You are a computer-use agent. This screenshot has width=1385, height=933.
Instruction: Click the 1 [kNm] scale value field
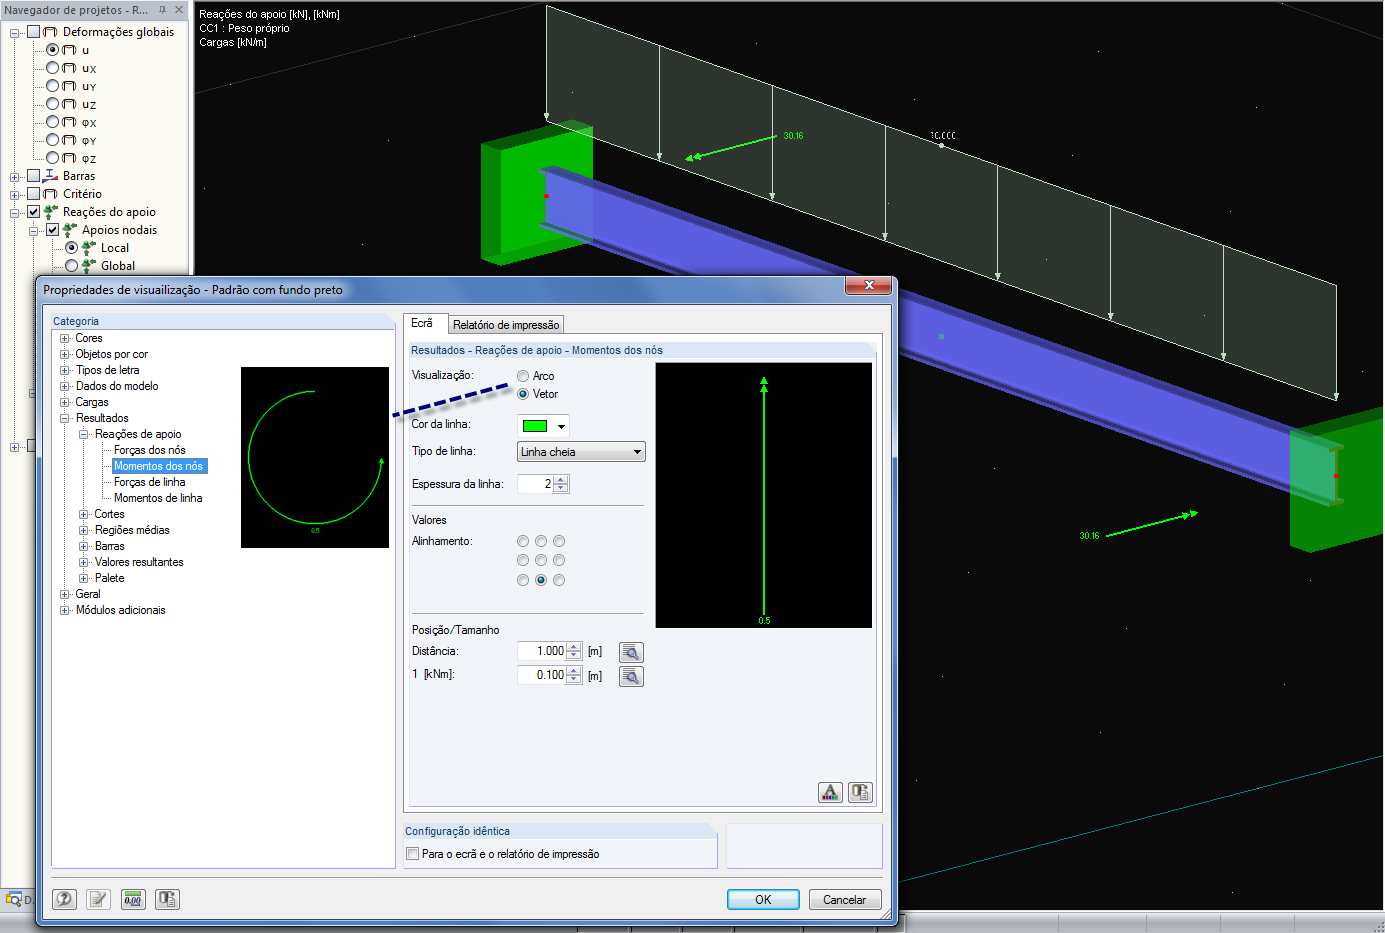542,675
